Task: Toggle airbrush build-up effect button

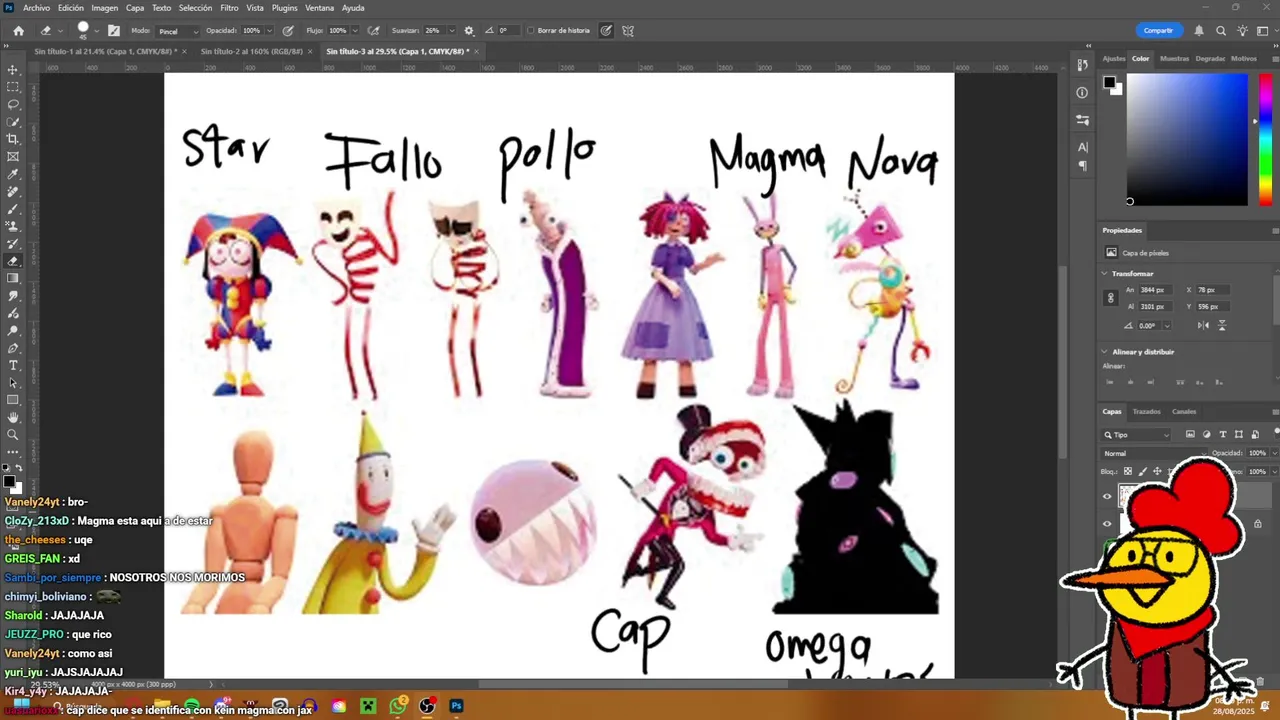Action: click(373, 31)
